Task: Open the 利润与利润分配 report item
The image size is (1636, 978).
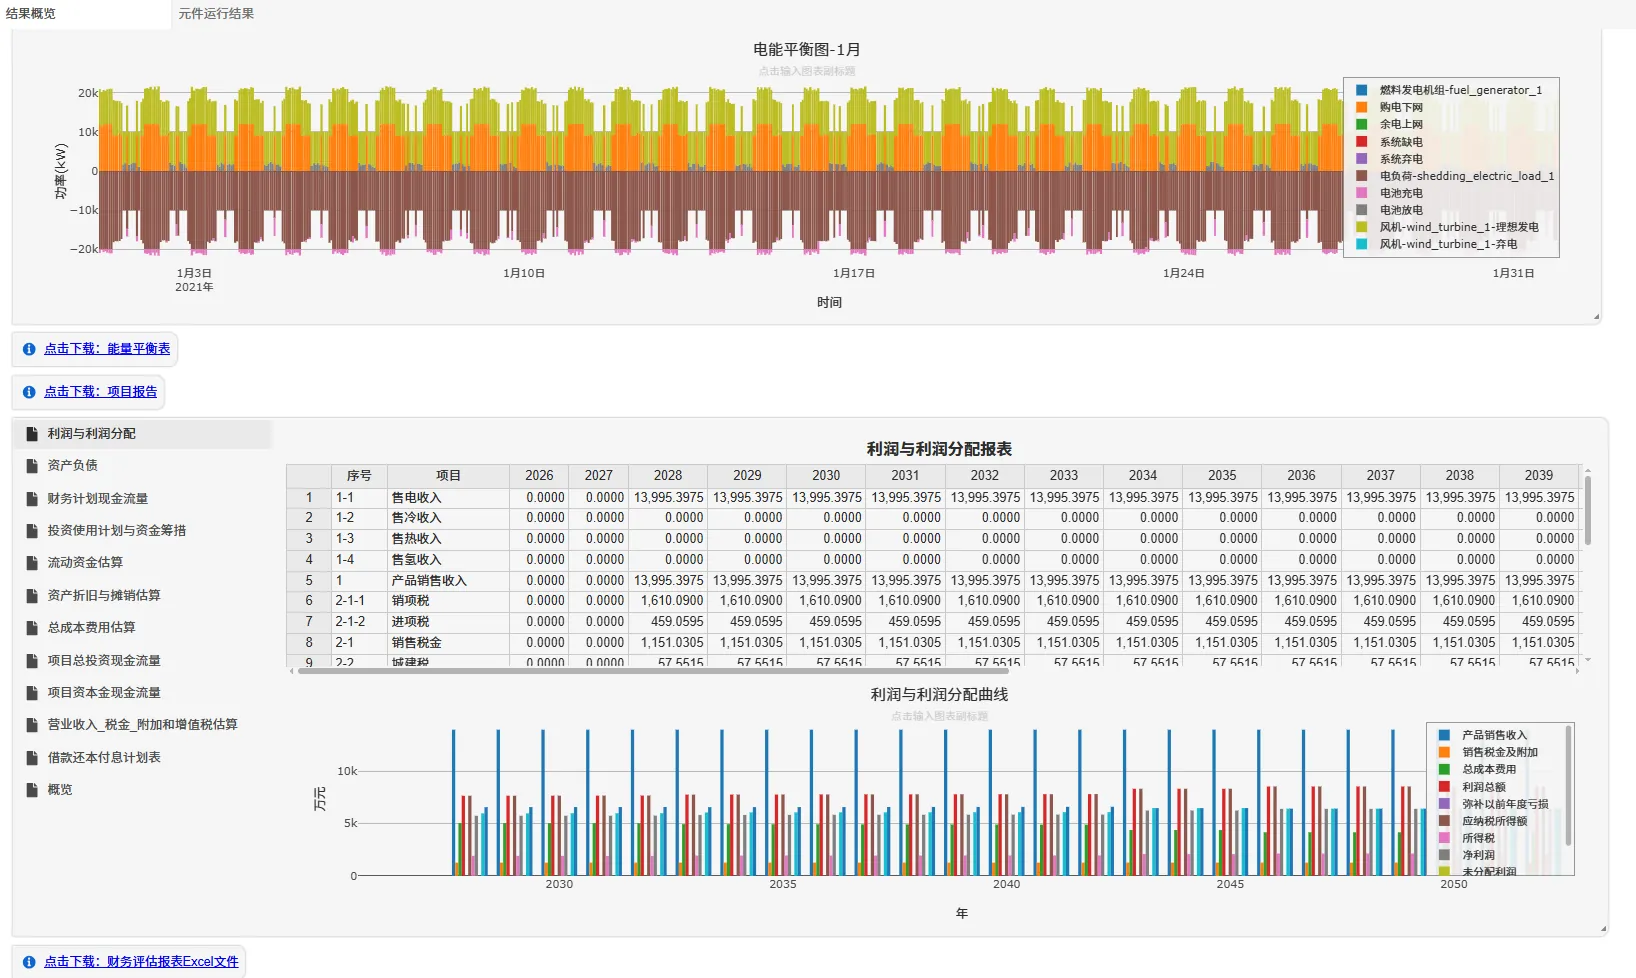Action: (x=143, y=434)
